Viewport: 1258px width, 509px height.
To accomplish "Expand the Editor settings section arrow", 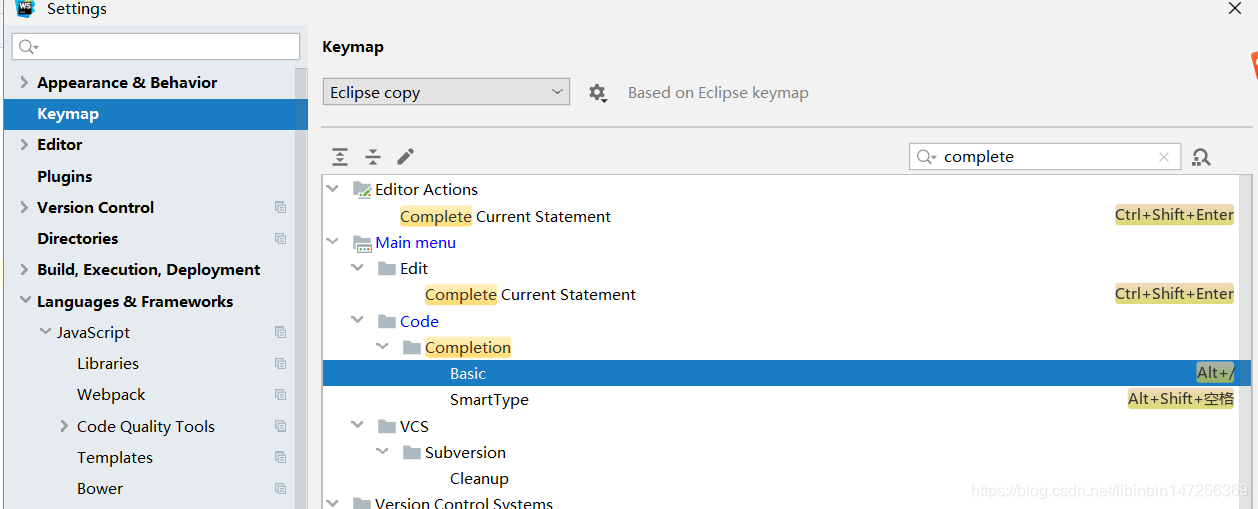I will (x=24, y=144).
